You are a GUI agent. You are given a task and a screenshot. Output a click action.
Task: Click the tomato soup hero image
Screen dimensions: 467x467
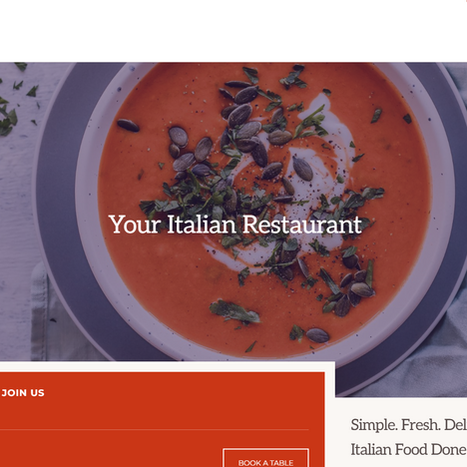(233, 211)
